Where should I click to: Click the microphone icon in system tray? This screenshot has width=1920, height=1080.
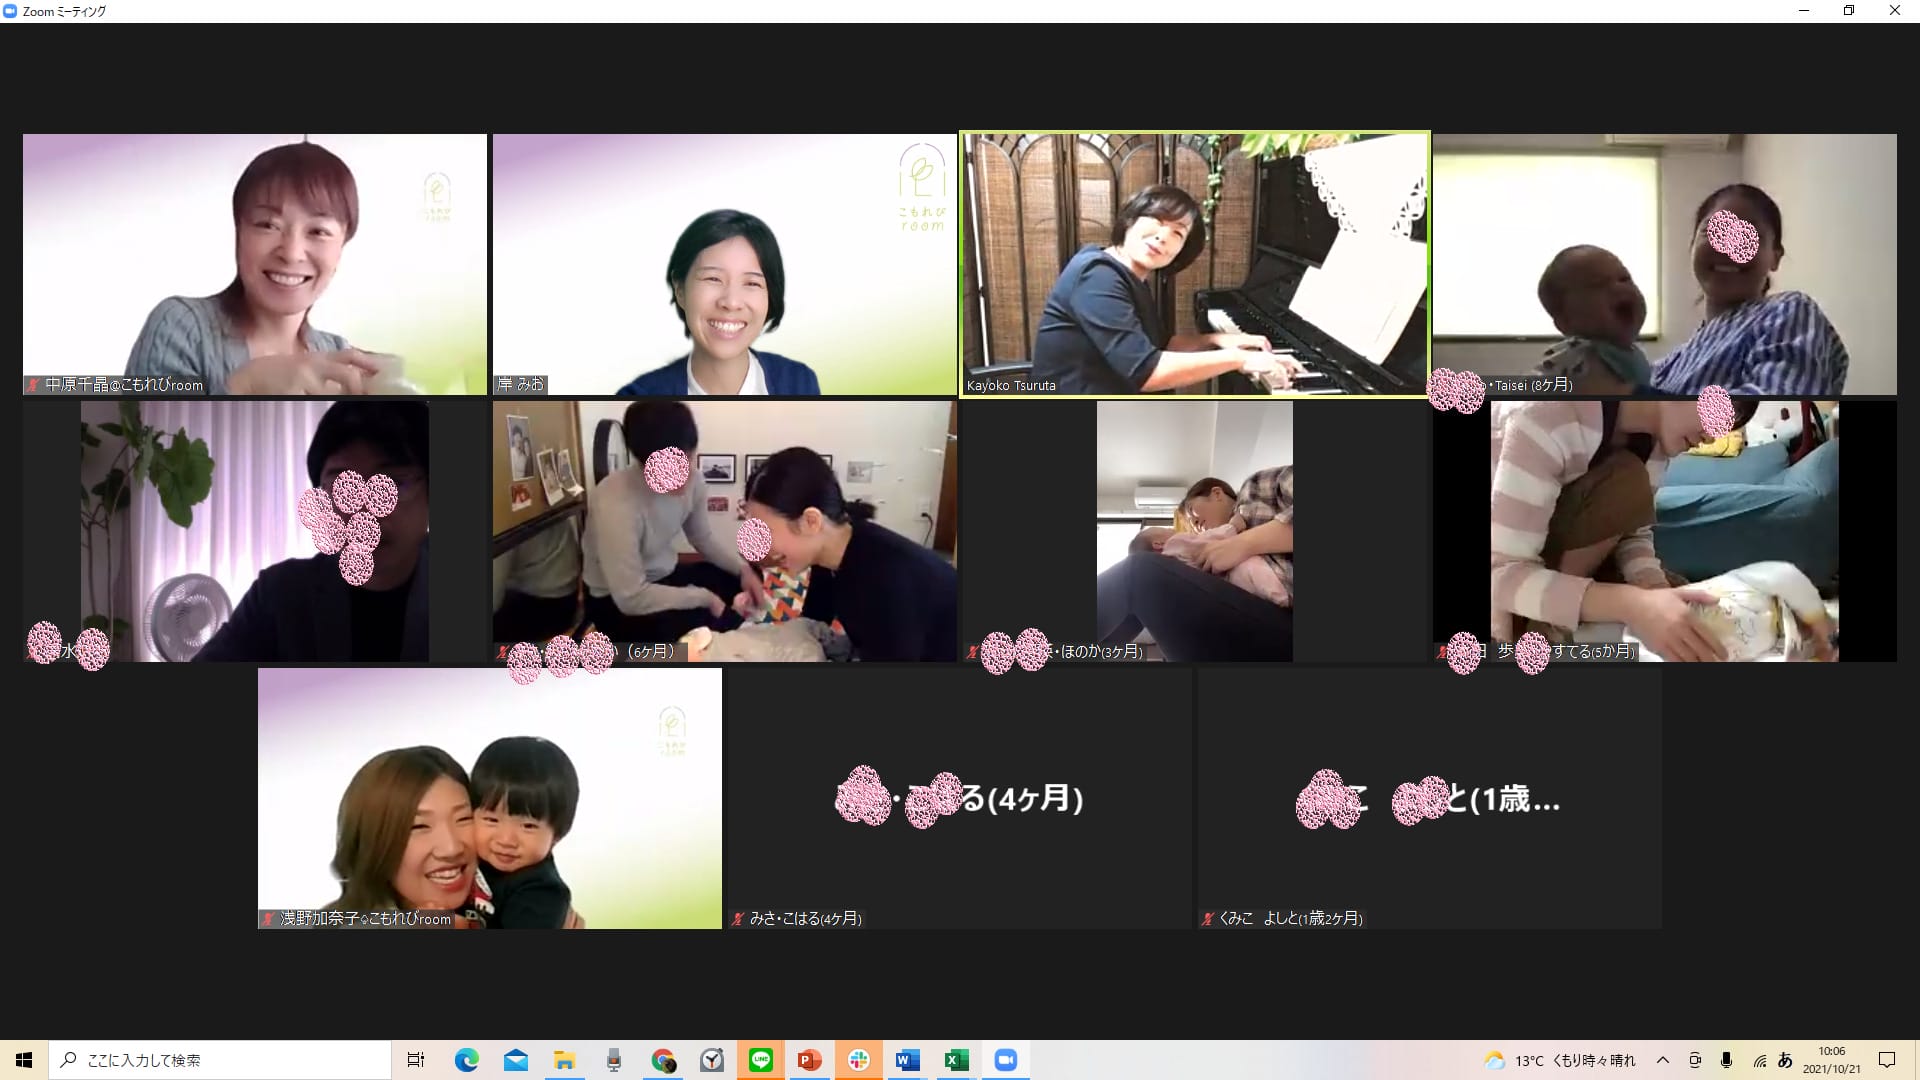pyautogui.click(x=1726, y=1060)
